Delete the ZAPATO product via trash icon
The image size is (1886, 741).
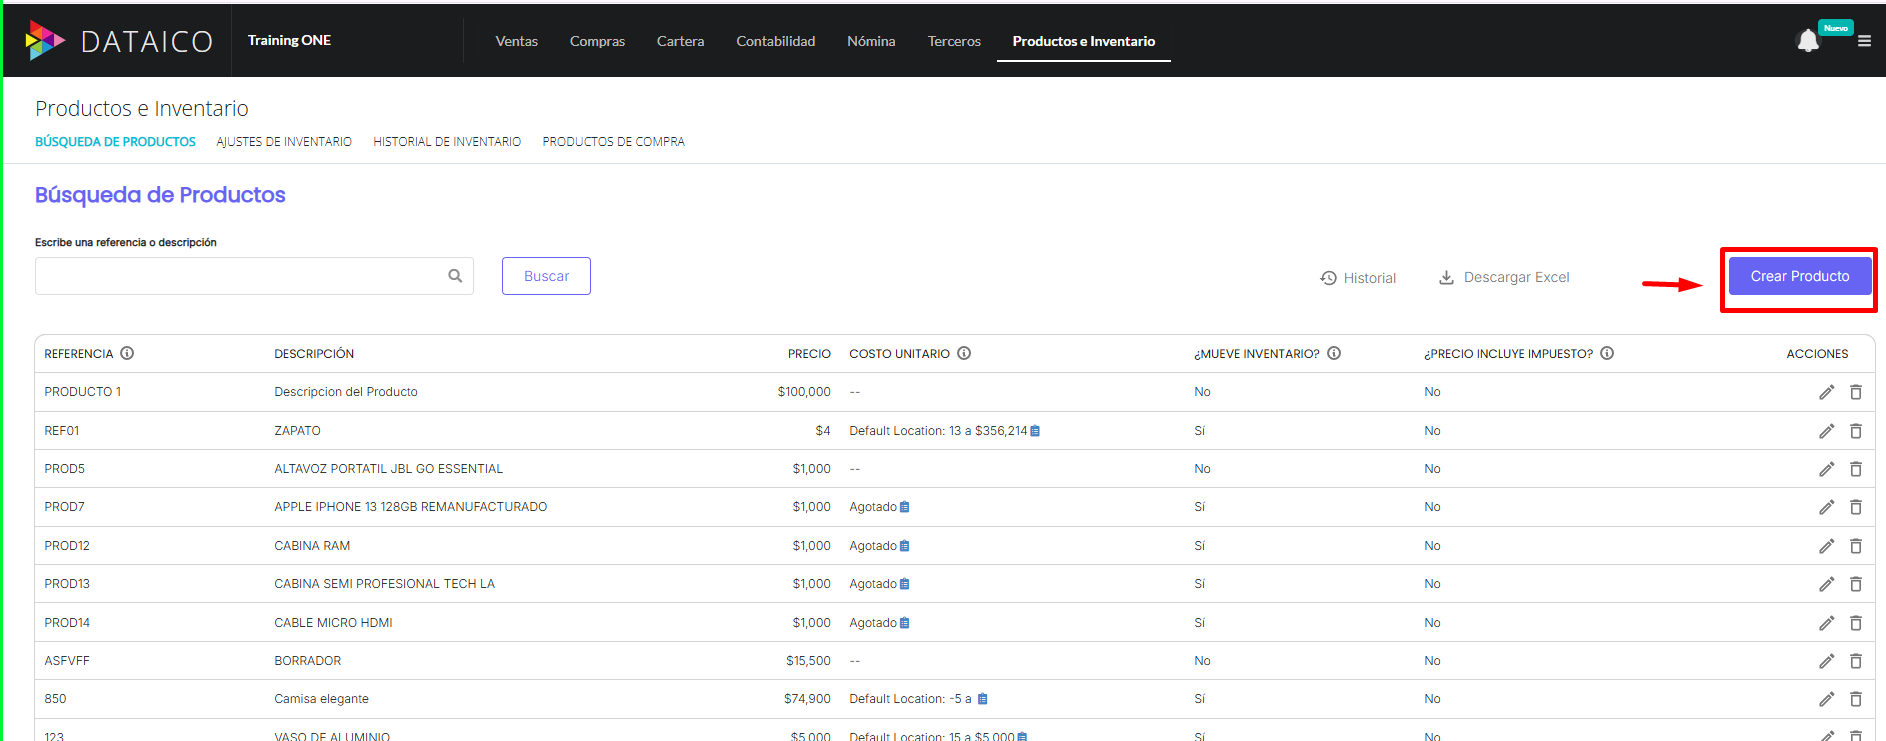click(x=1855, y=431)
